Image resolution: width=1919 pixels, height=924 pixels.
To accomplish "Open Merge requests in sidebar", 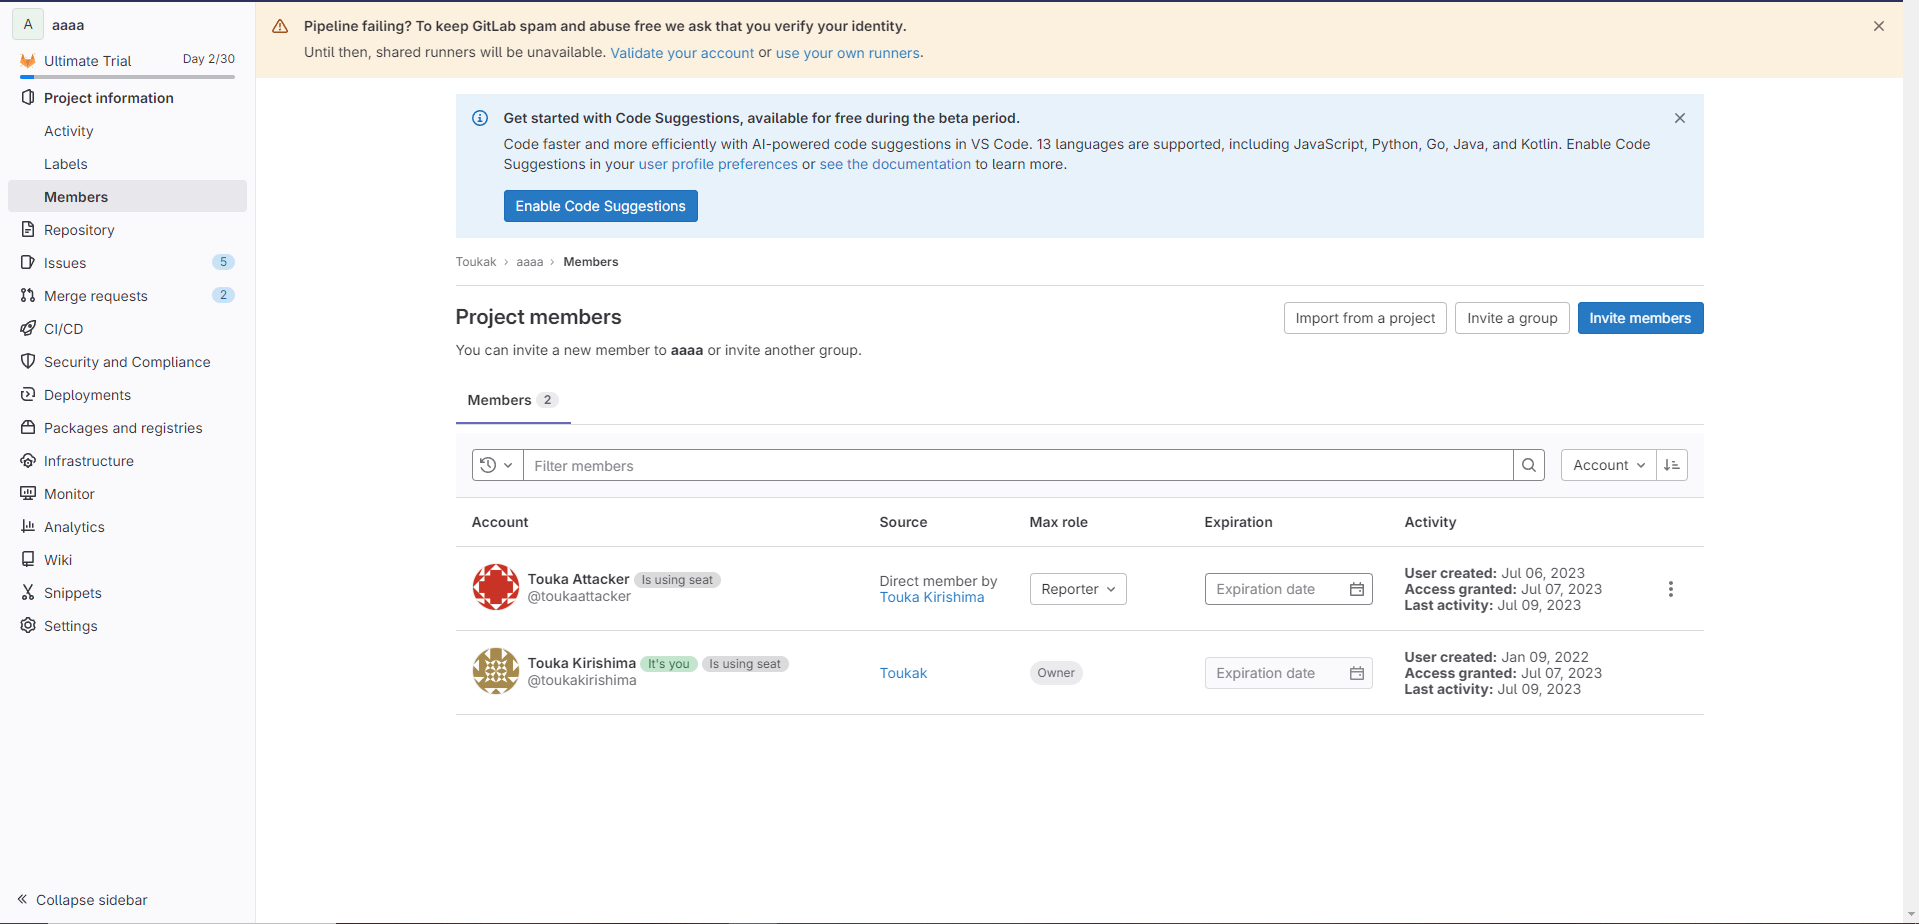I will pyautogui.click(x=96, y=296).
